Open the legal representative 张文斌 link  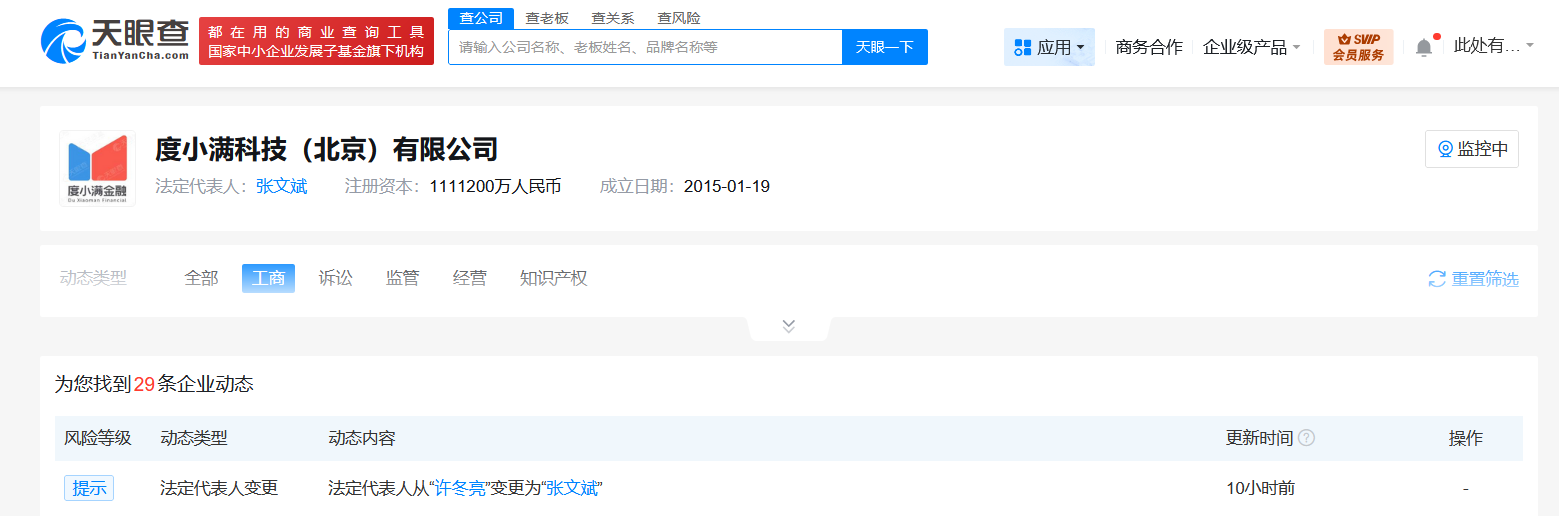(282, 186)
